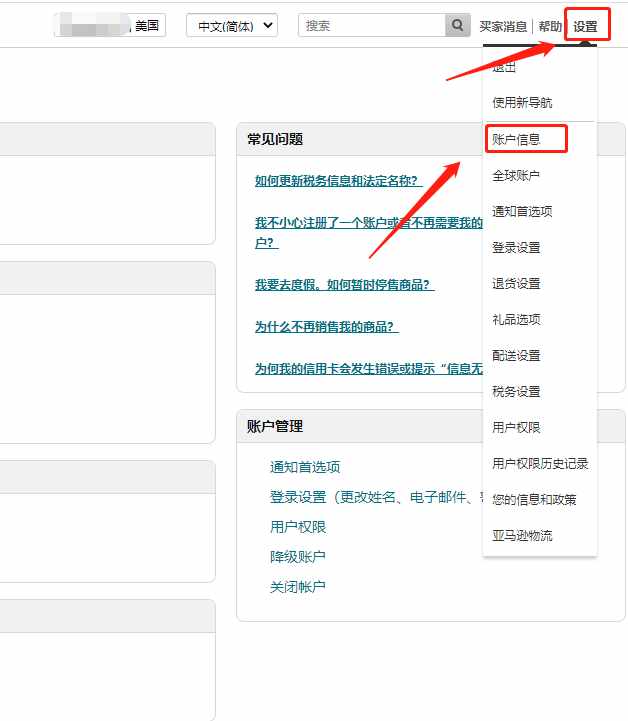Viewport: 628px width, 721px height.
Task: Open the 如何更新税务信息和法定名称 FAQ link
Action: (x=338, y=181)
